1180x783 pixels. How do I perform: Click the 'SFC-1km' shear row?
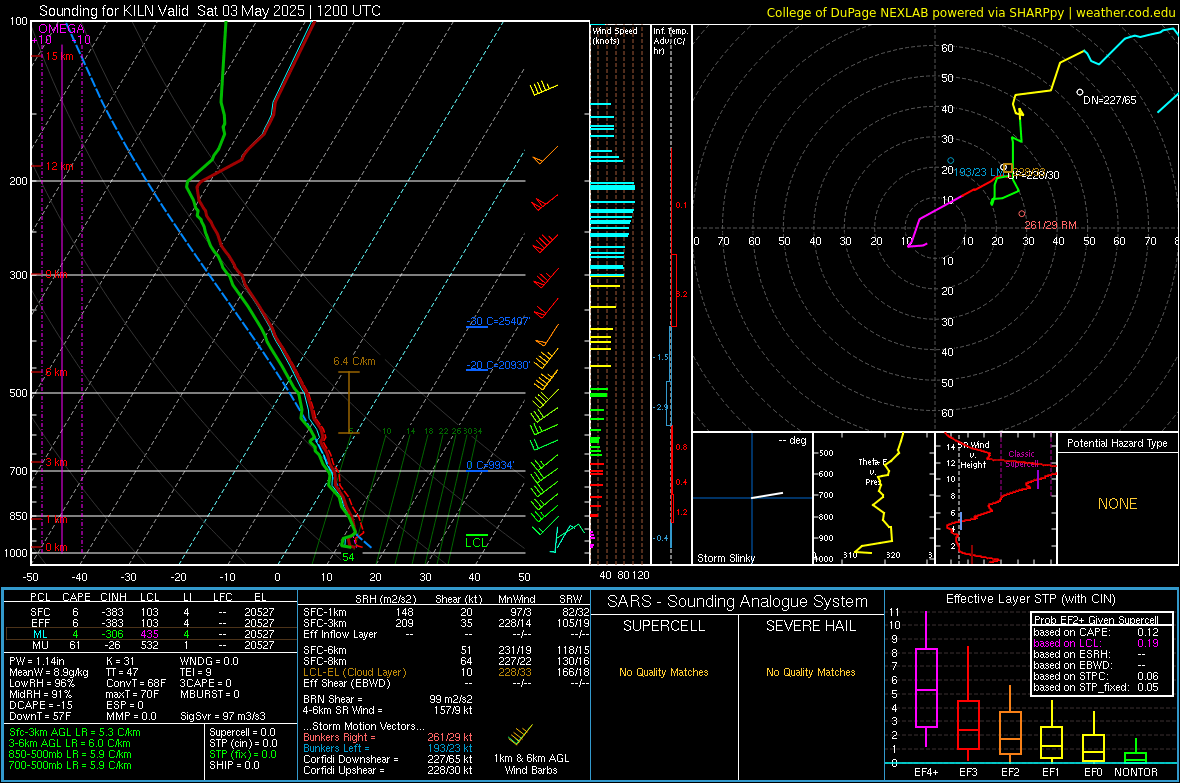[x=446, y=612]
